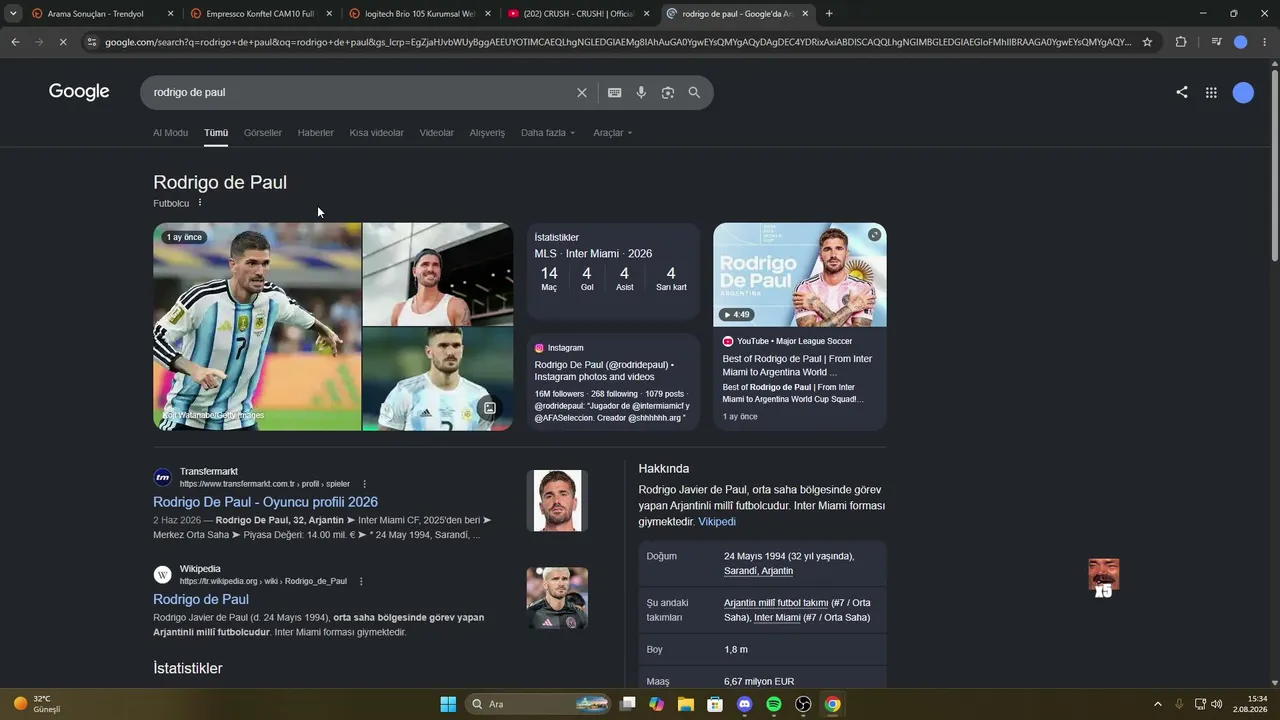Image resolution: width=1280 pixels, height=720 pixels.
Task: Open the Chrome extensions menu
Action: click(1181, 42)
